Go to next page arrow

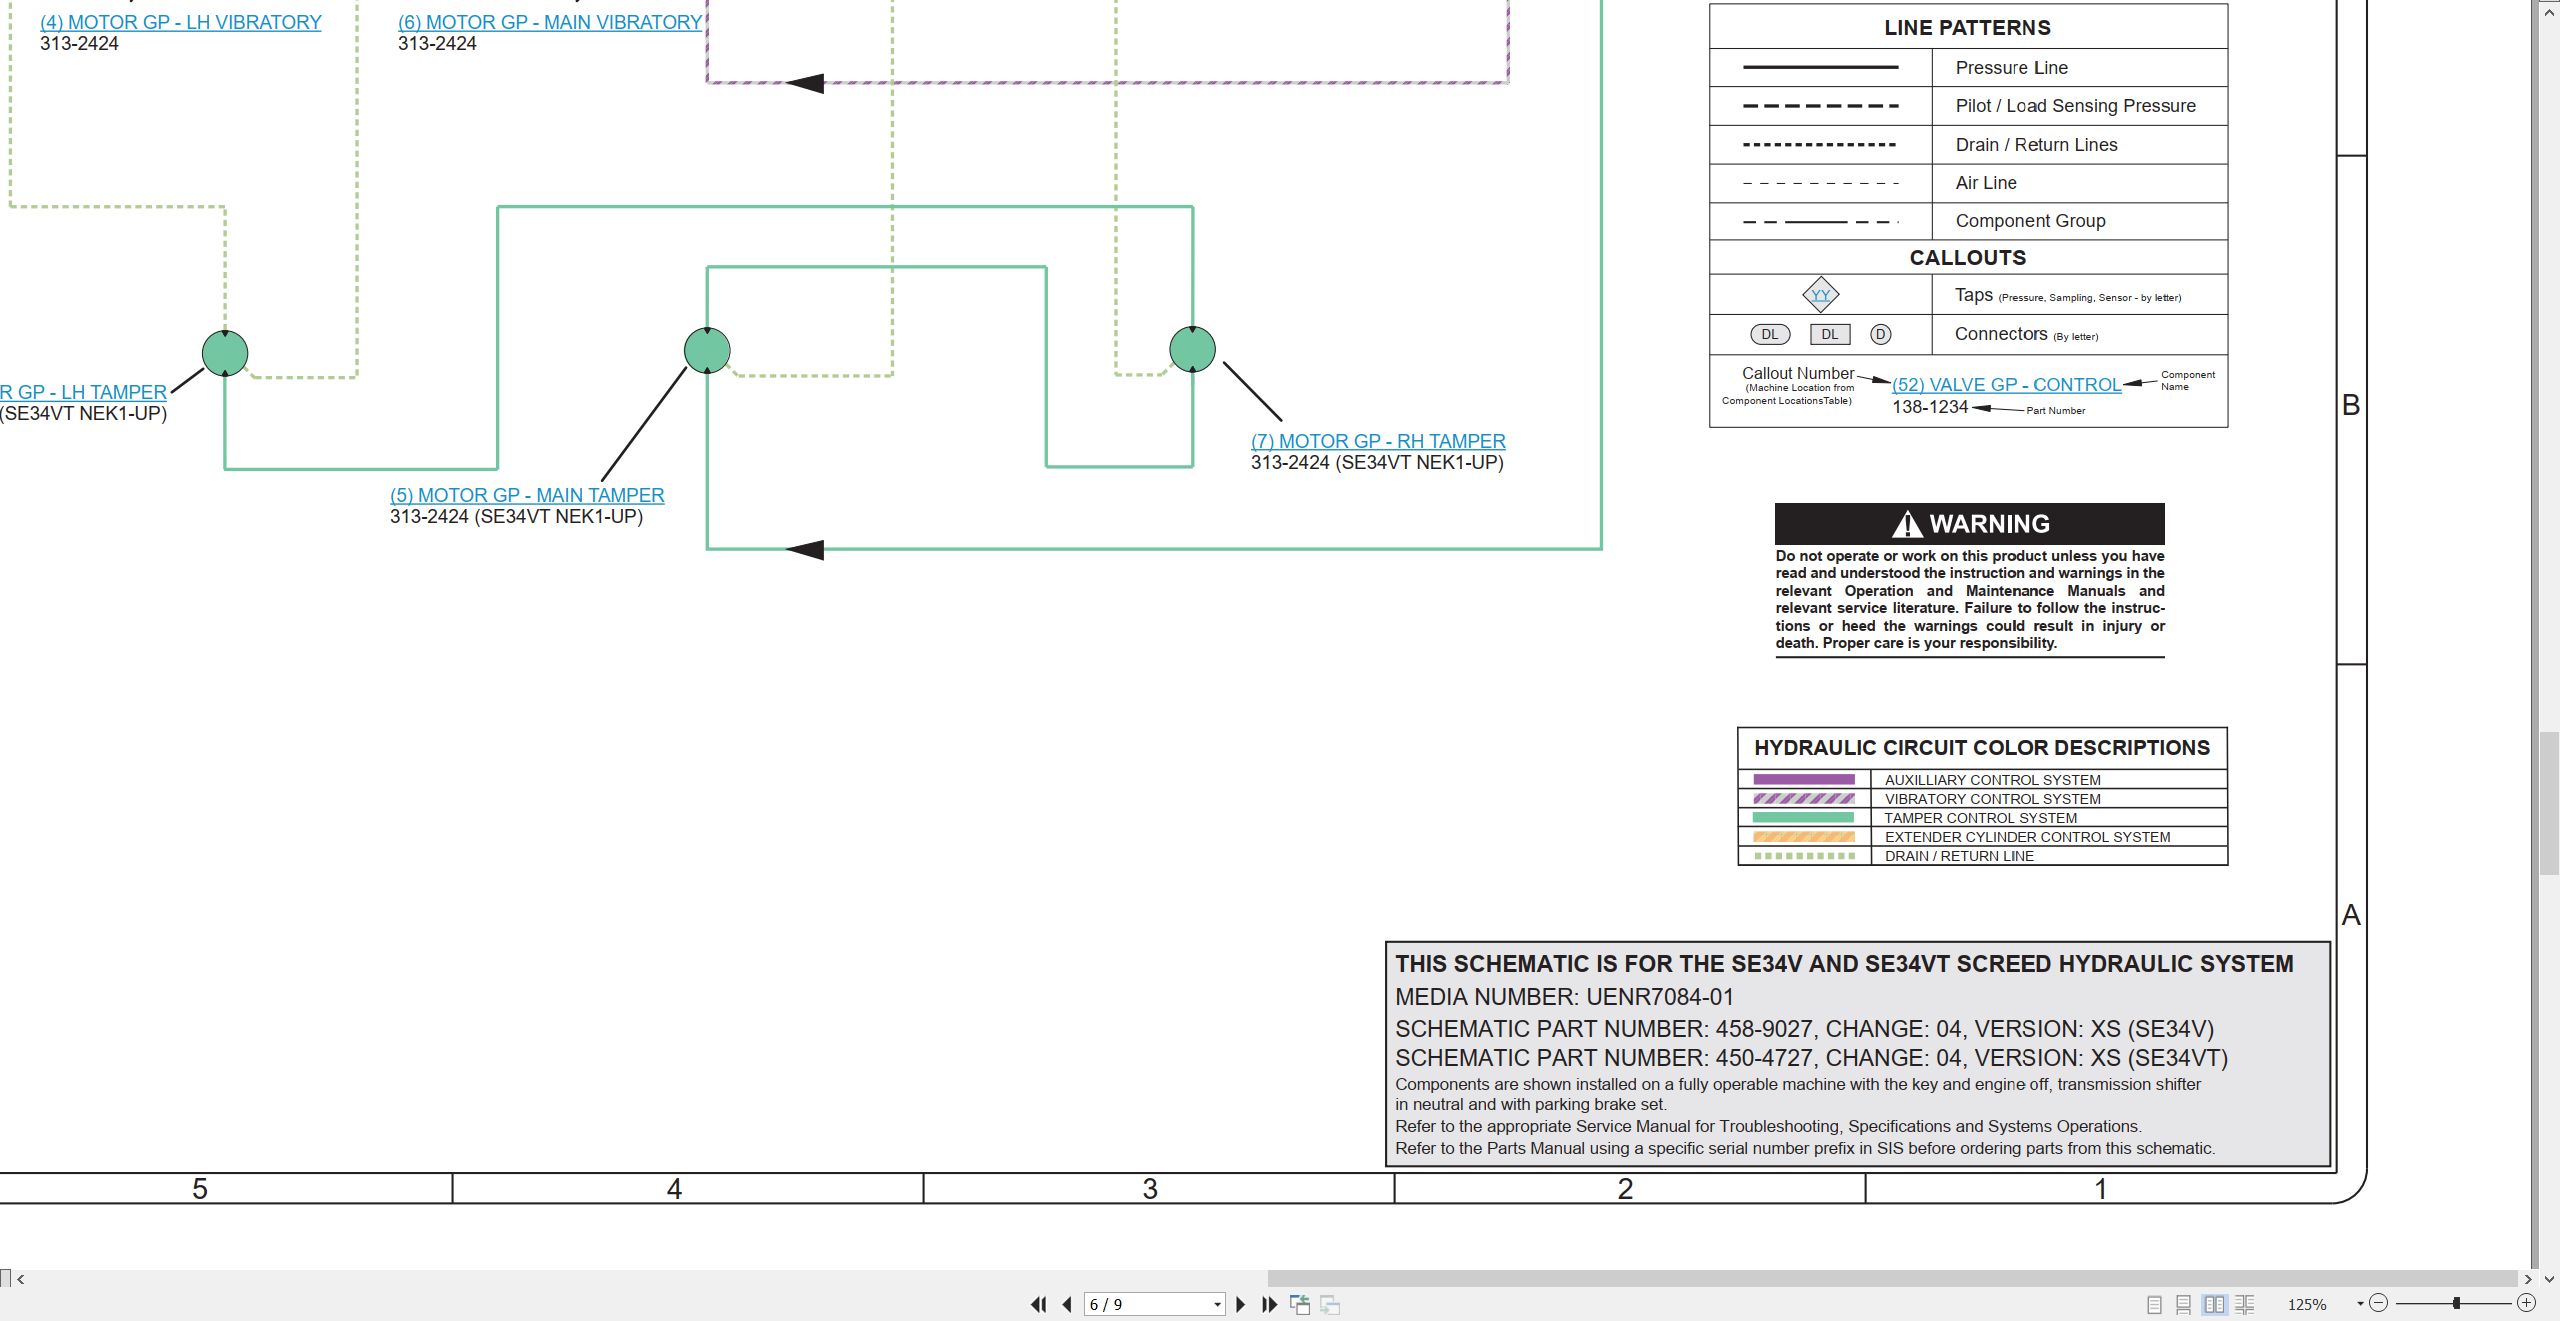point(1241,1304)
